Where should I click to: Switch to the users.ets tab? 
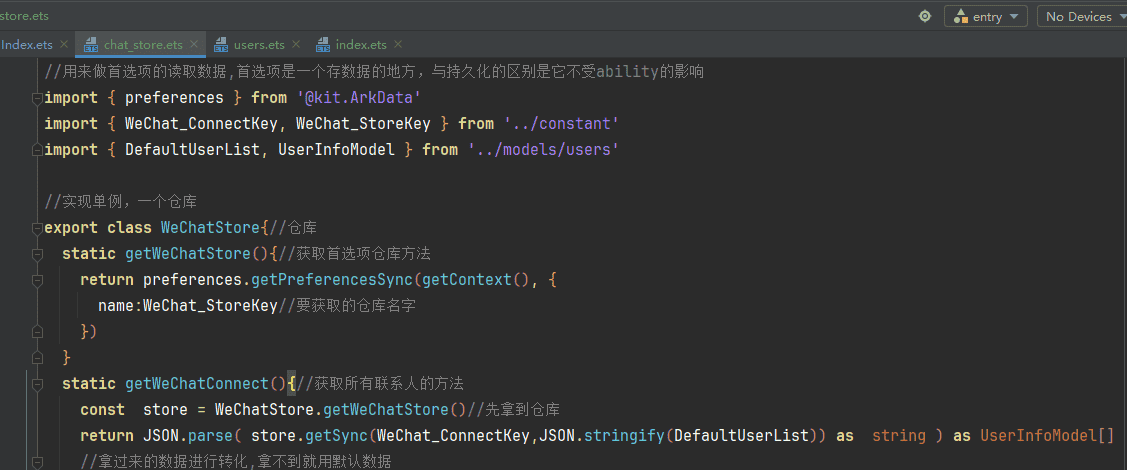point(259,45)
